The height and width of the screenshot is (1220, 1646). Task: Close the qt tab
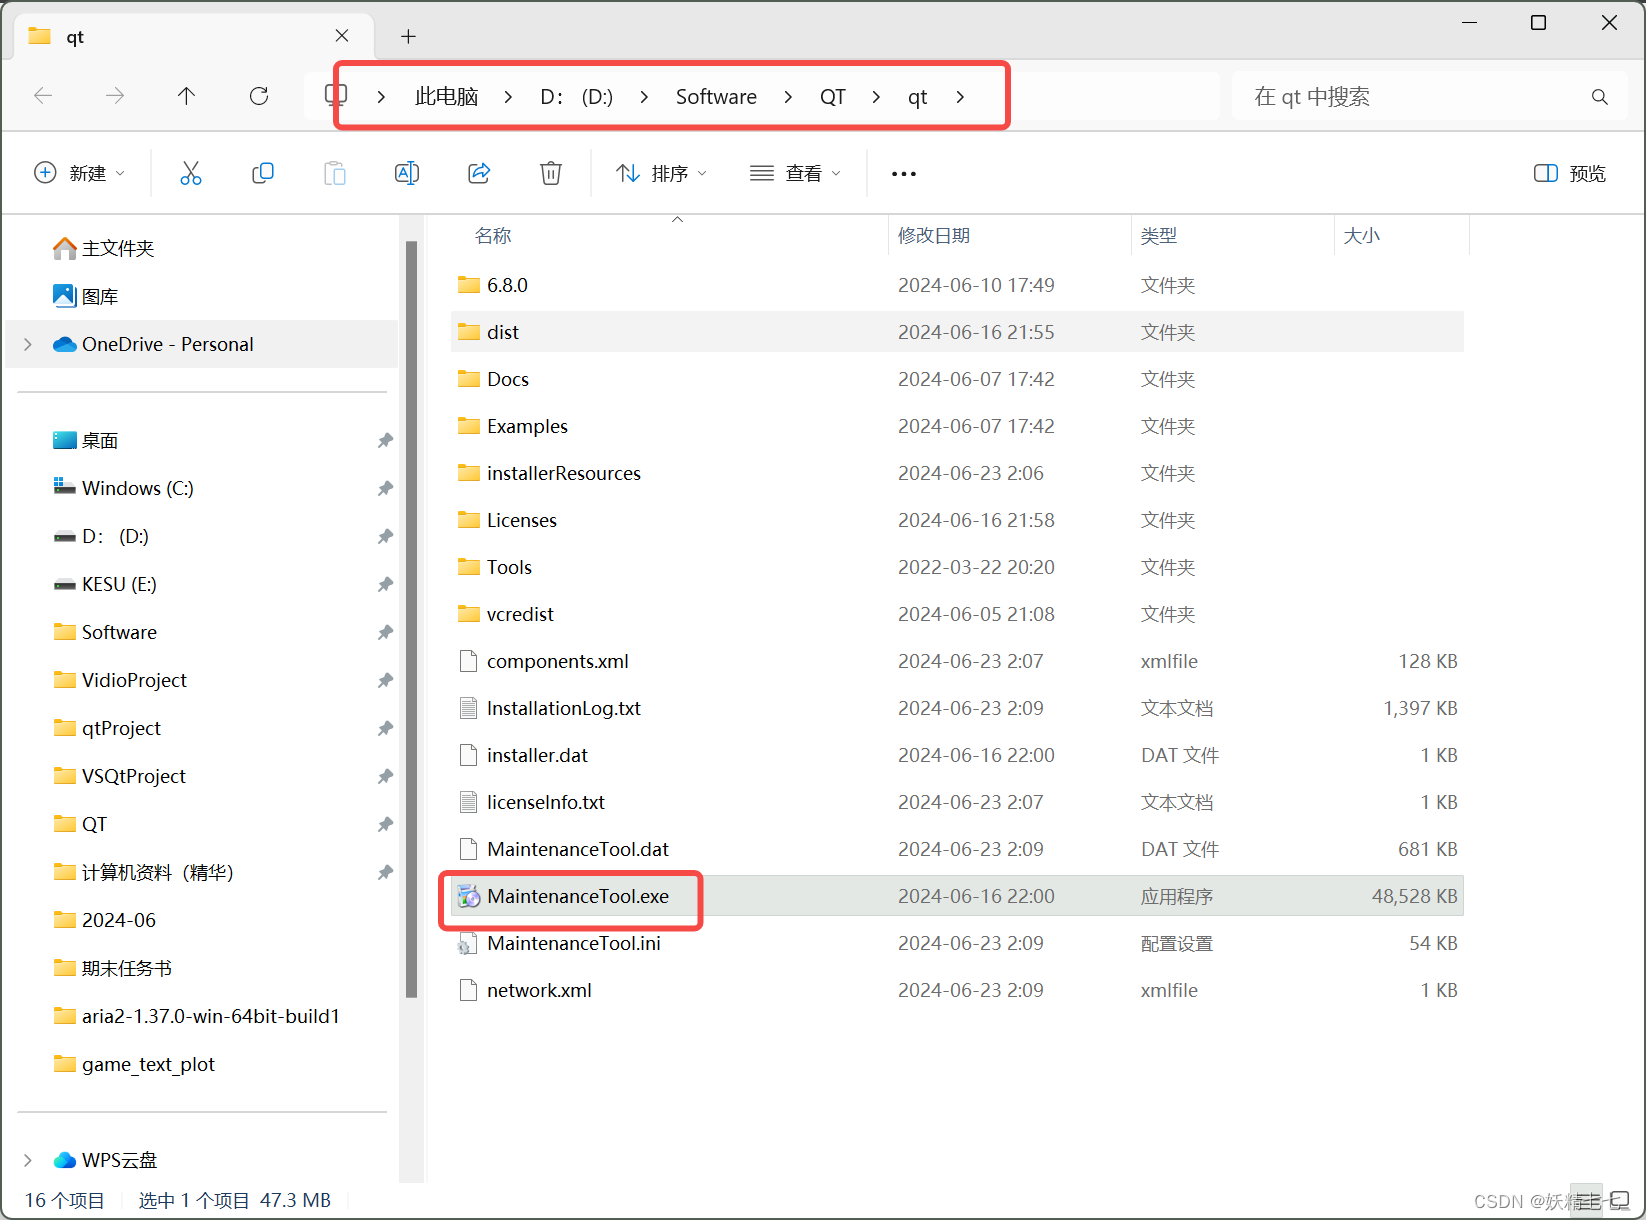[342, 36]
